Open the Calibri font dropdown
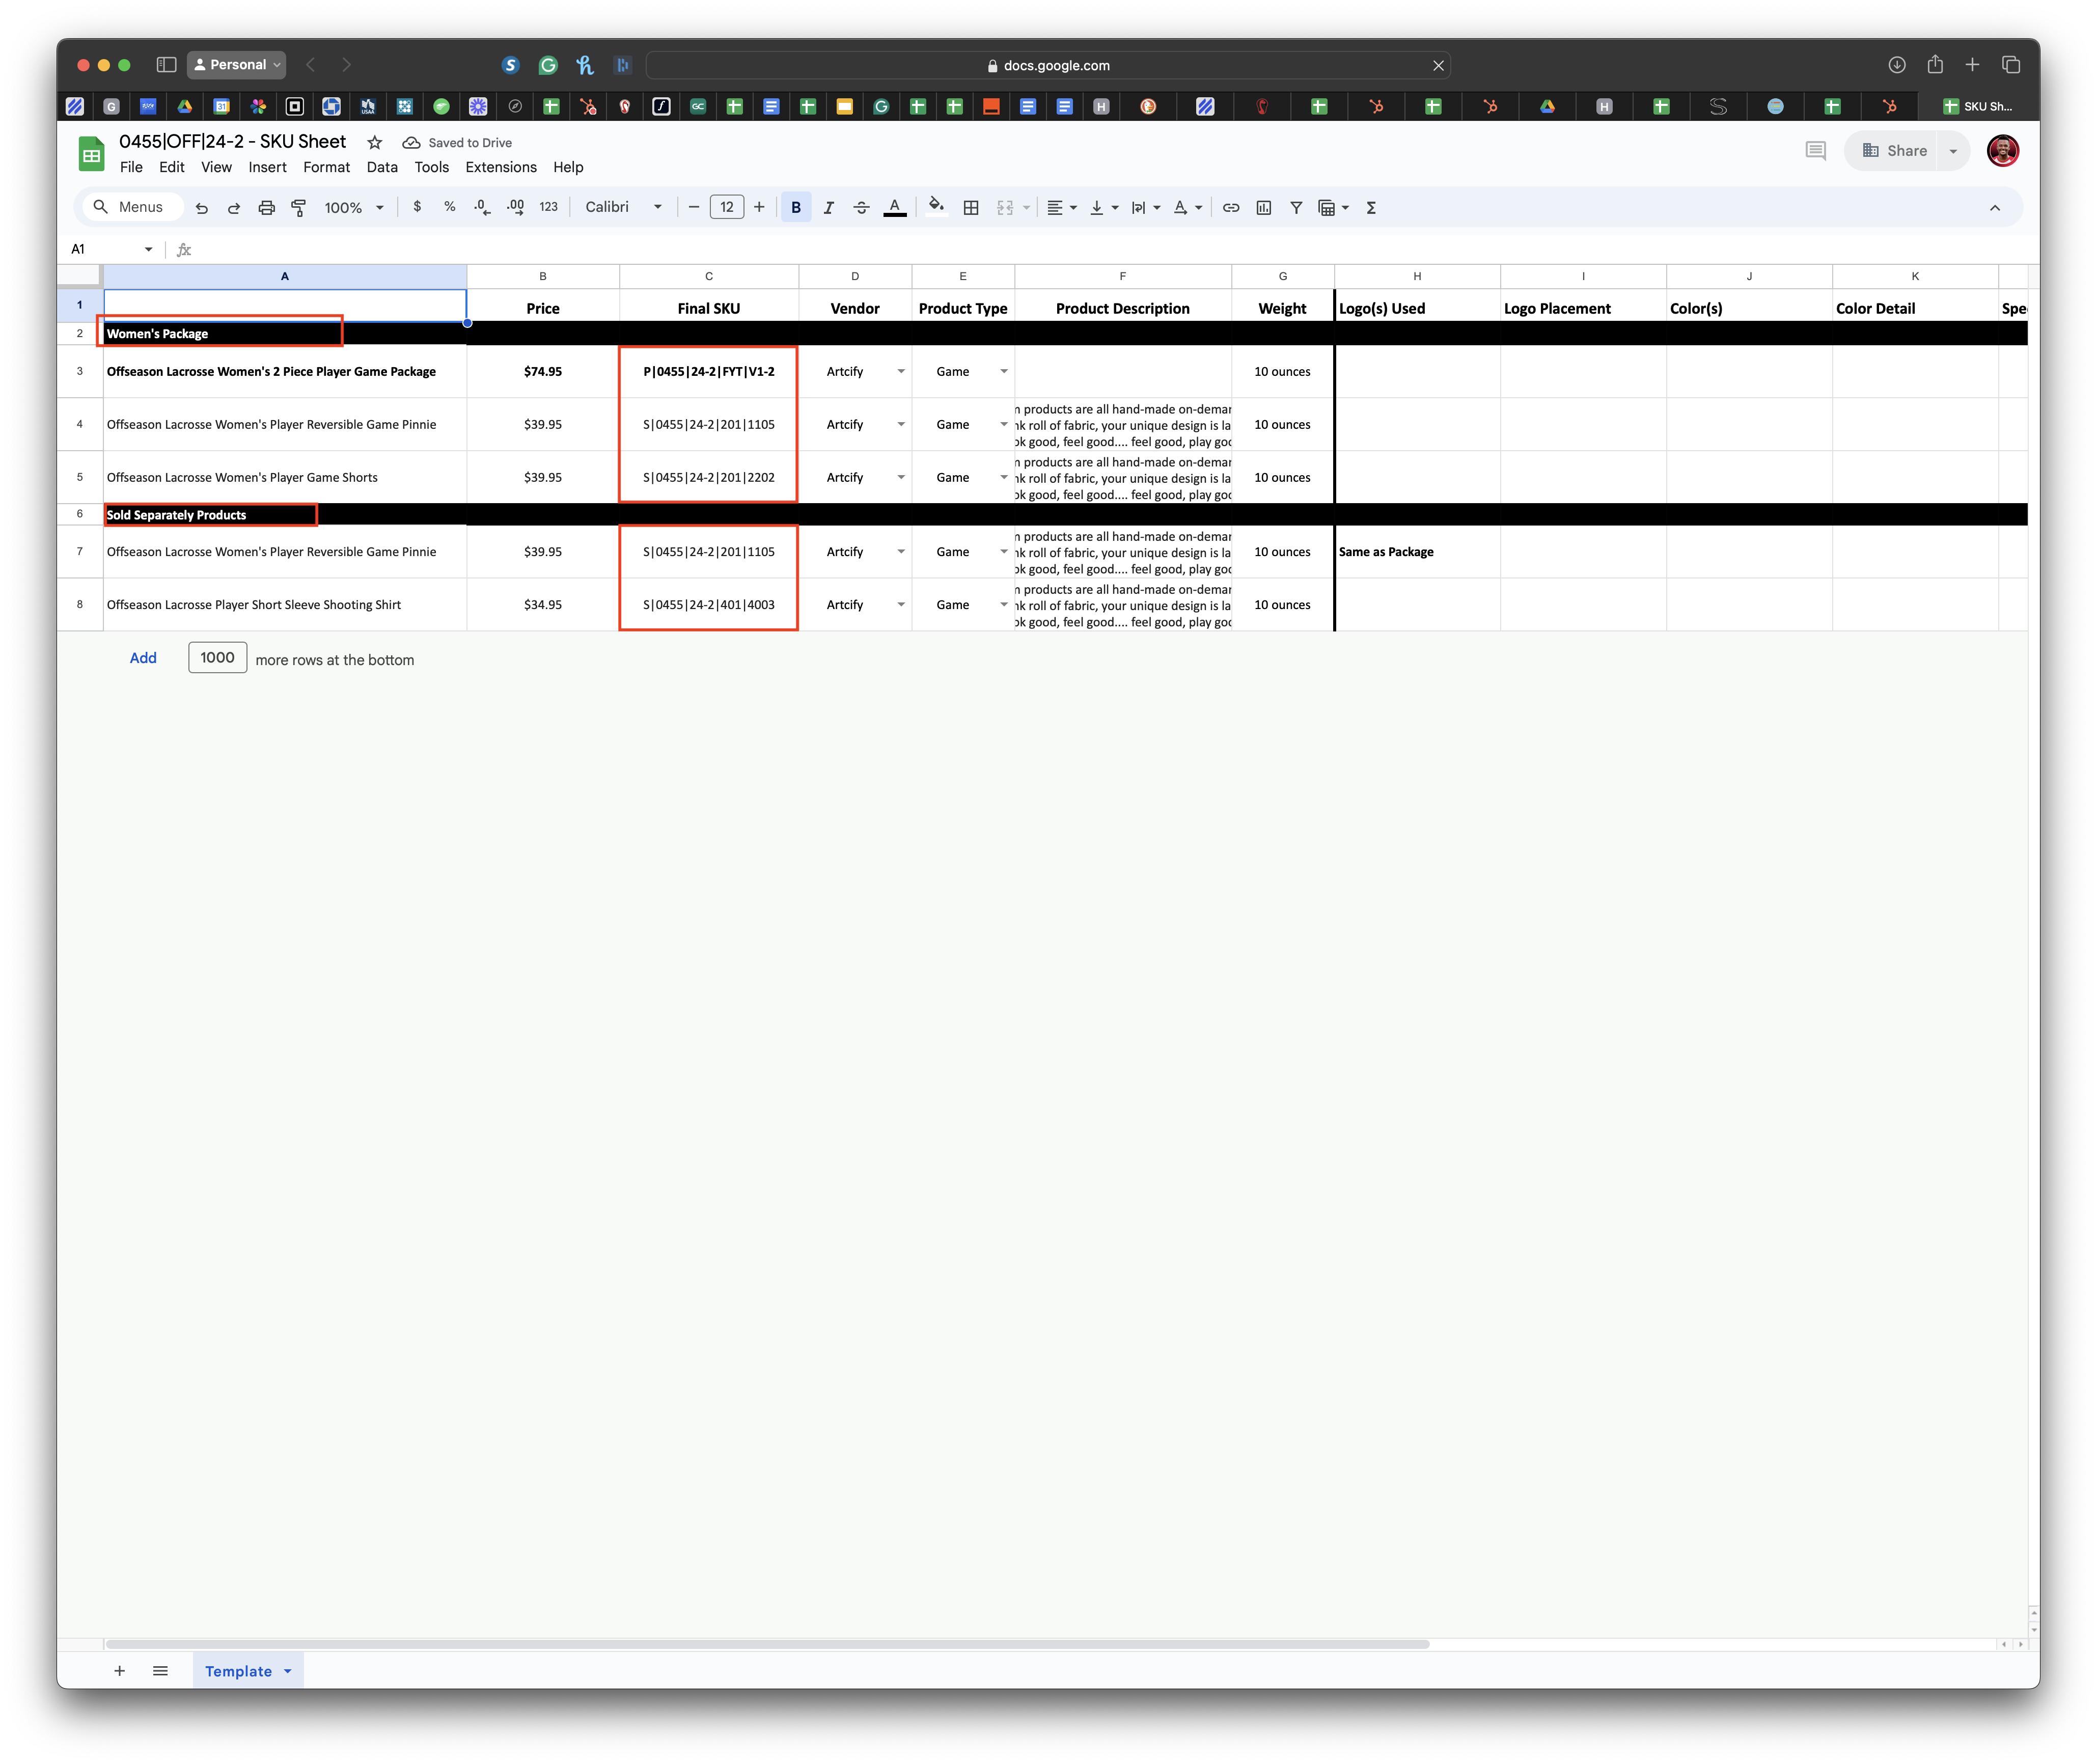The height and width of the screenshot is (1764, 2097). point(623,207)
